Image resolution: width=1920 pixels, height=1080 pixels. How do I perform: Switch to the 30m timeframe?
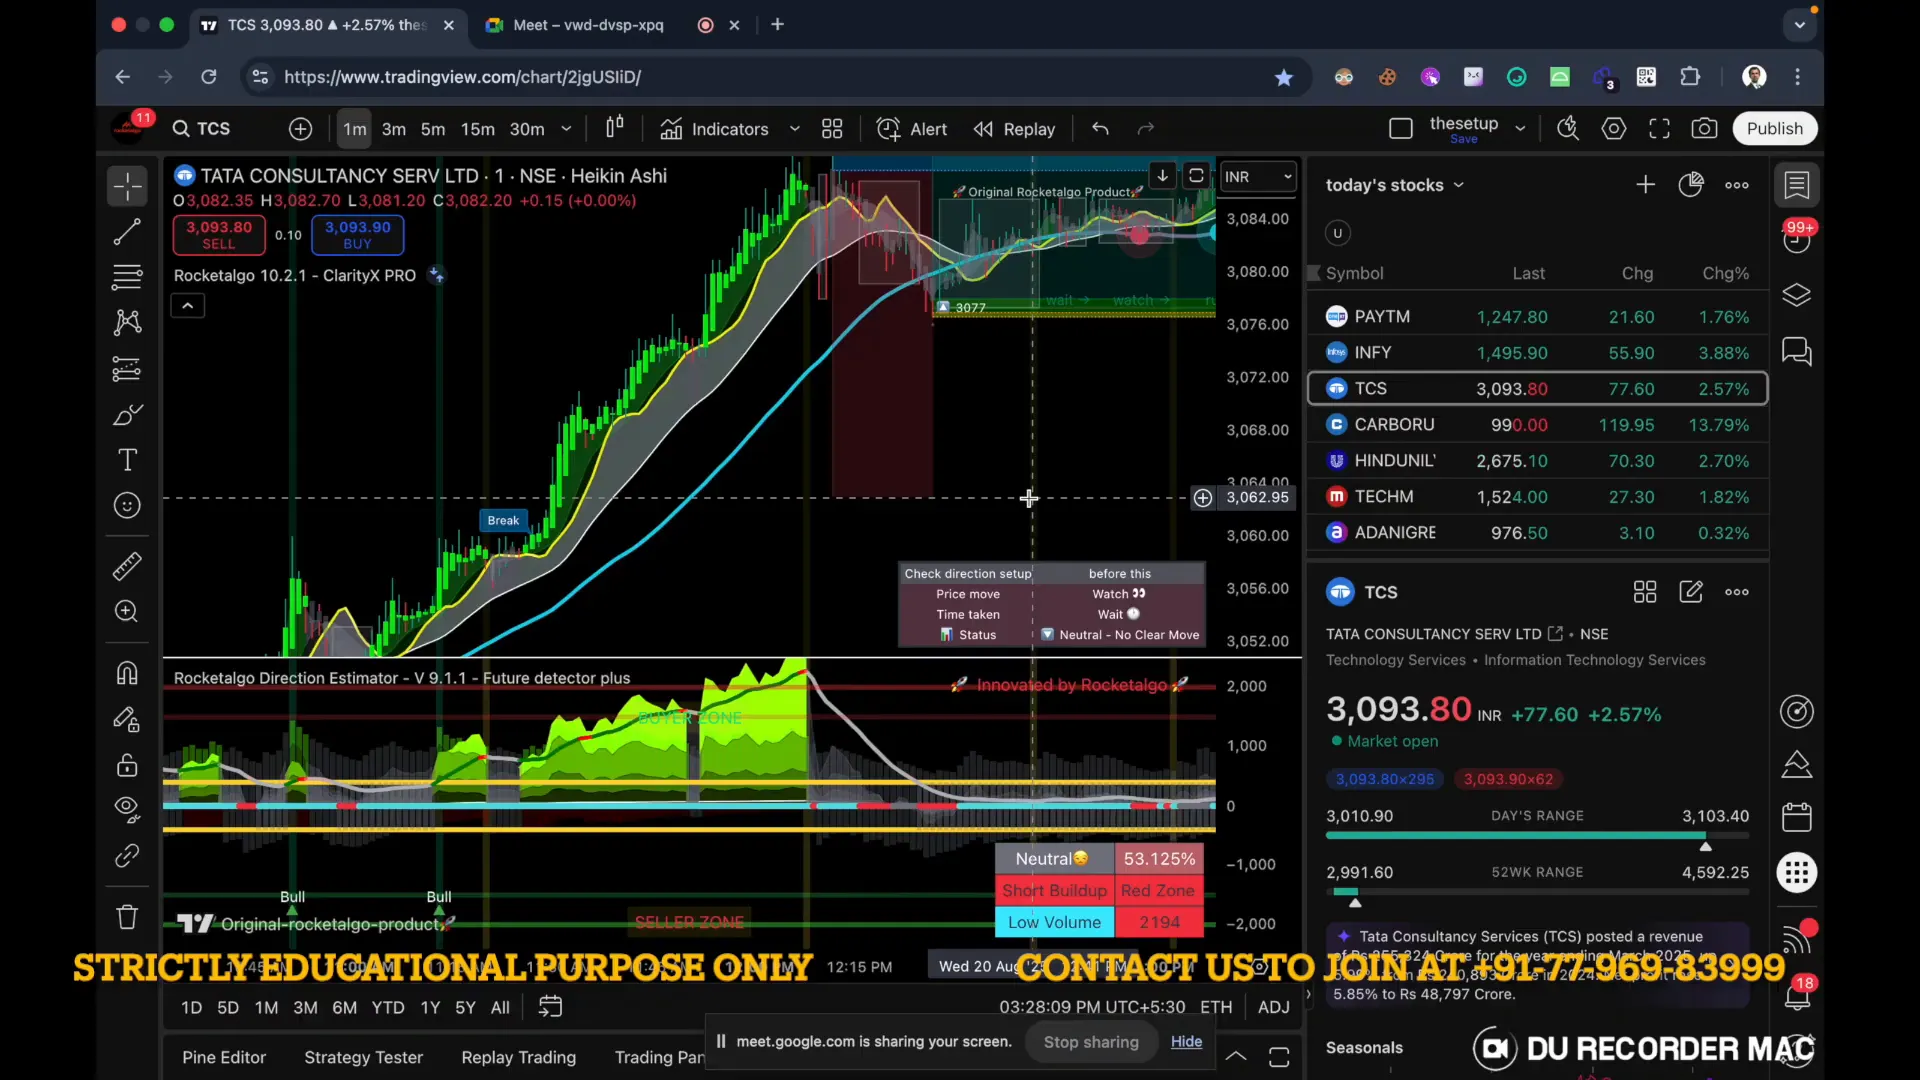coord(527,129)
